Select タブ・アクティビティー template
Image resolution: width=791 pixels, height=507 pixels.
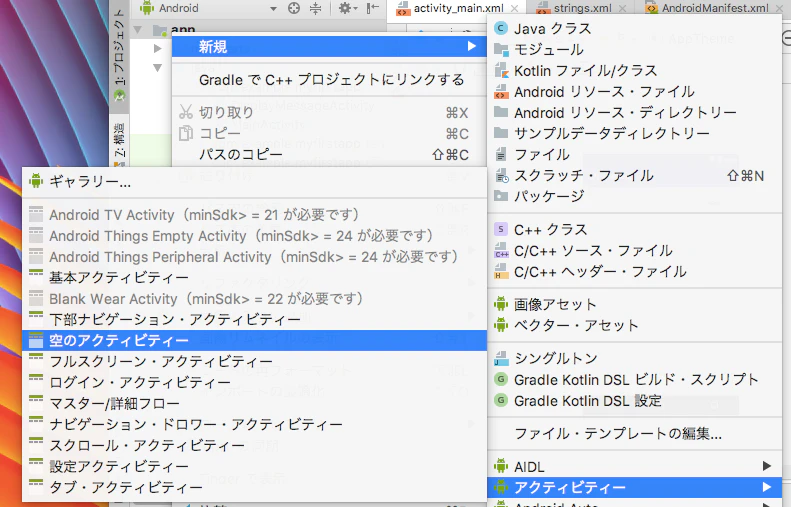click(x=254, y=487)
